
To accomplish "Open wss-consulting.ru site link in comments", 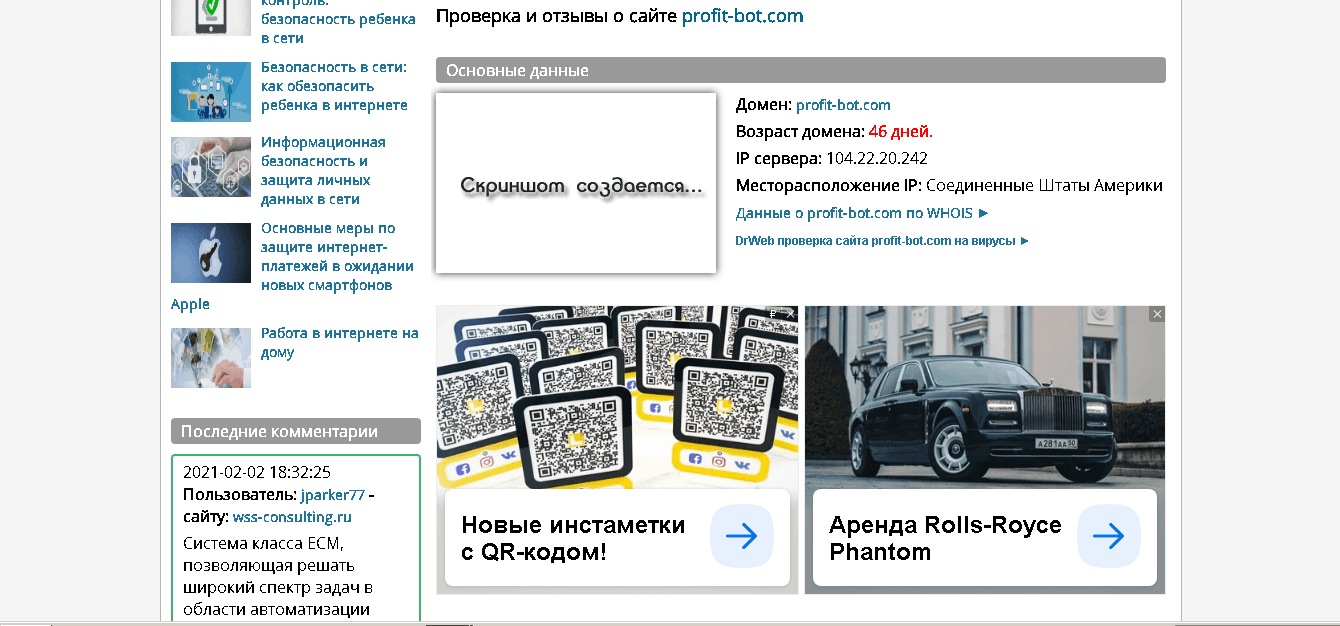I will coord(292,517).
